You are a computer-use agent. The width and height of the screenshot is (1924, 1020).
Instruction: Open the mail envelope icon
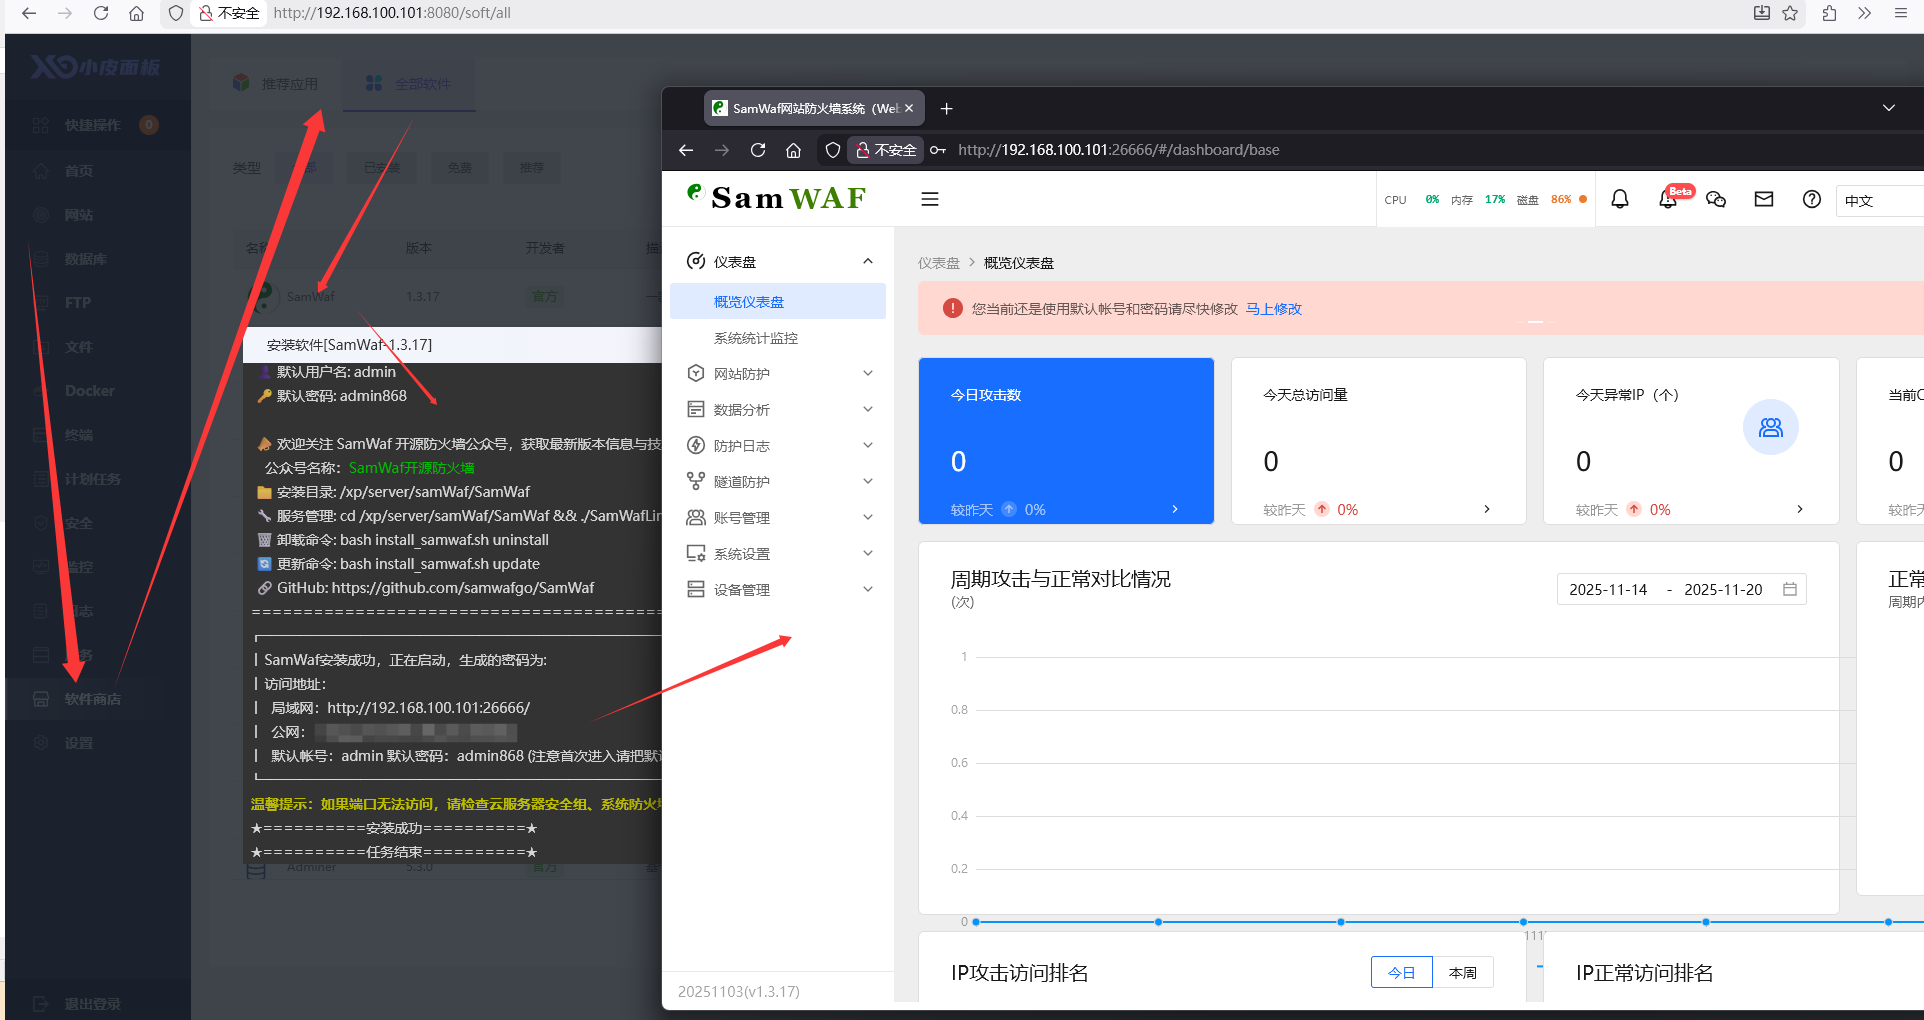coord(1764,199)
